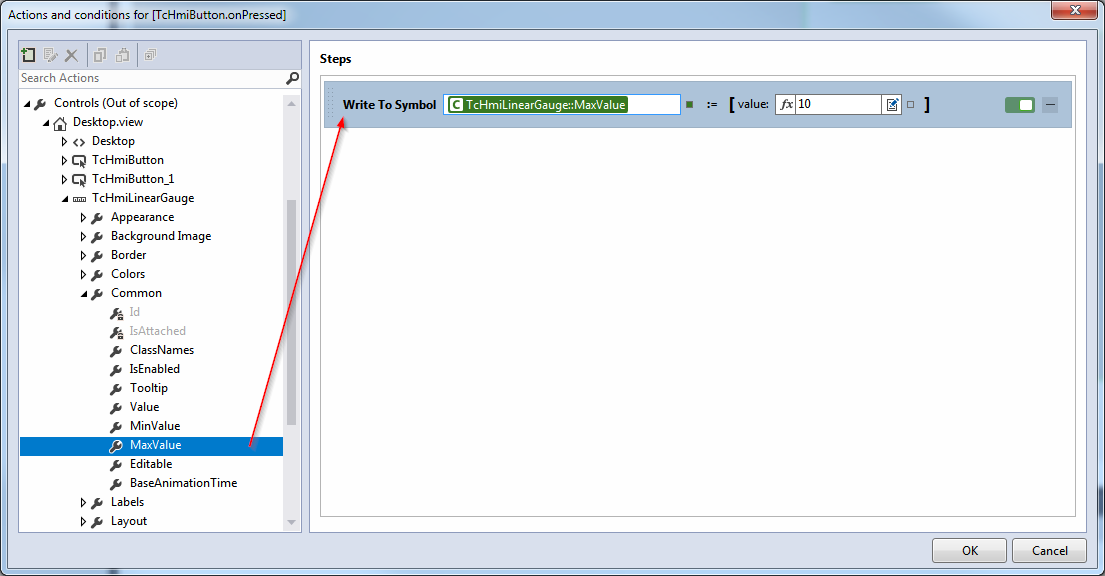Open the value binding editor icon
Viewport: 1105px width, 576px height.
[x=891, y=104]
